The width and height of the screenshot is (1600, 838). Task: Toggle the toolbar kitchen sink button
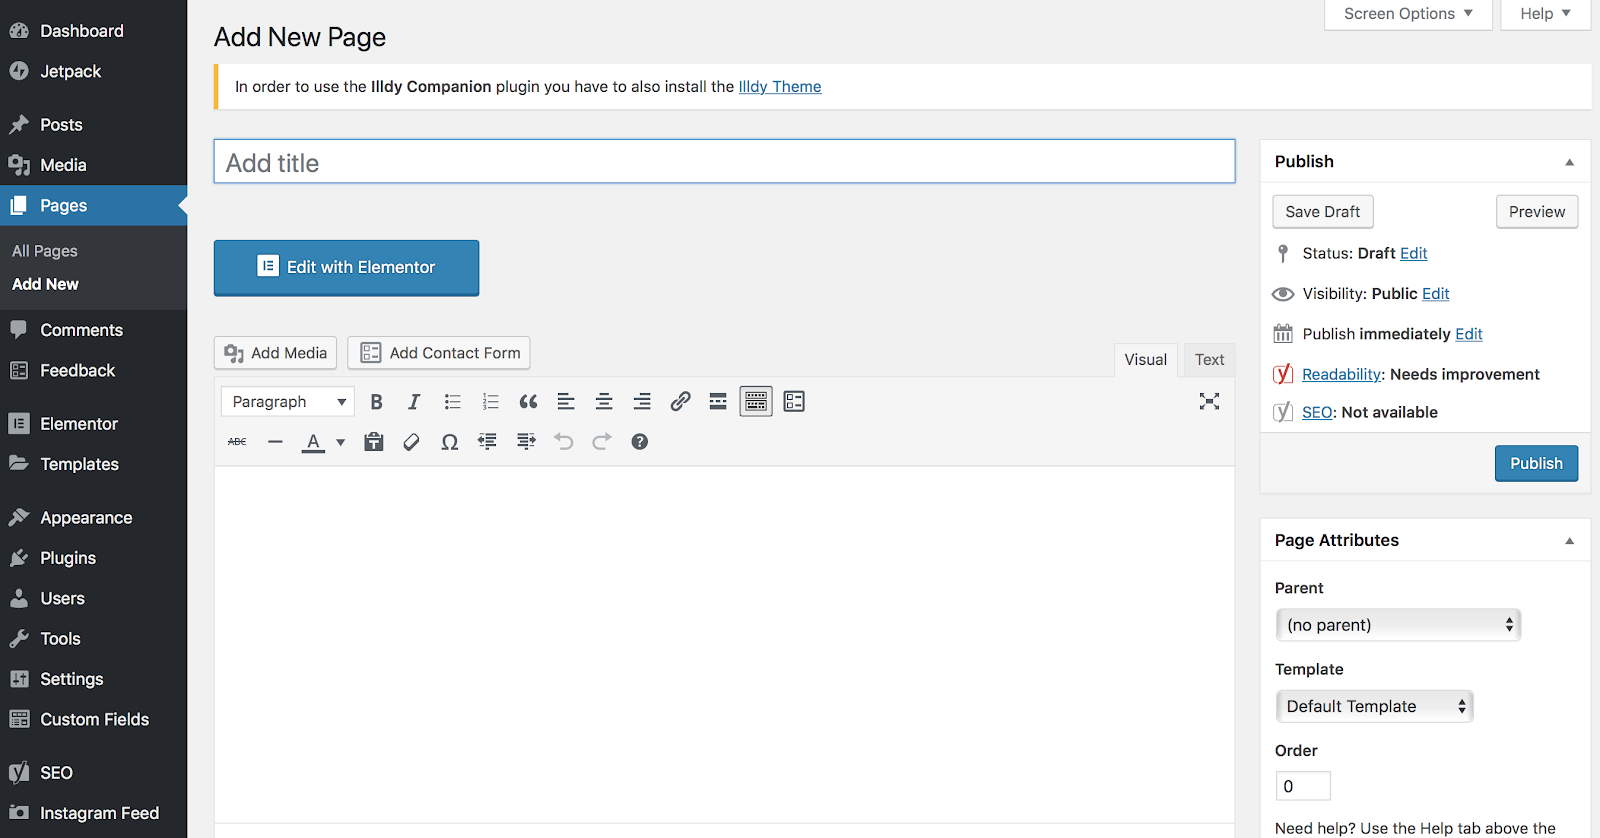(x=756, y=402)
